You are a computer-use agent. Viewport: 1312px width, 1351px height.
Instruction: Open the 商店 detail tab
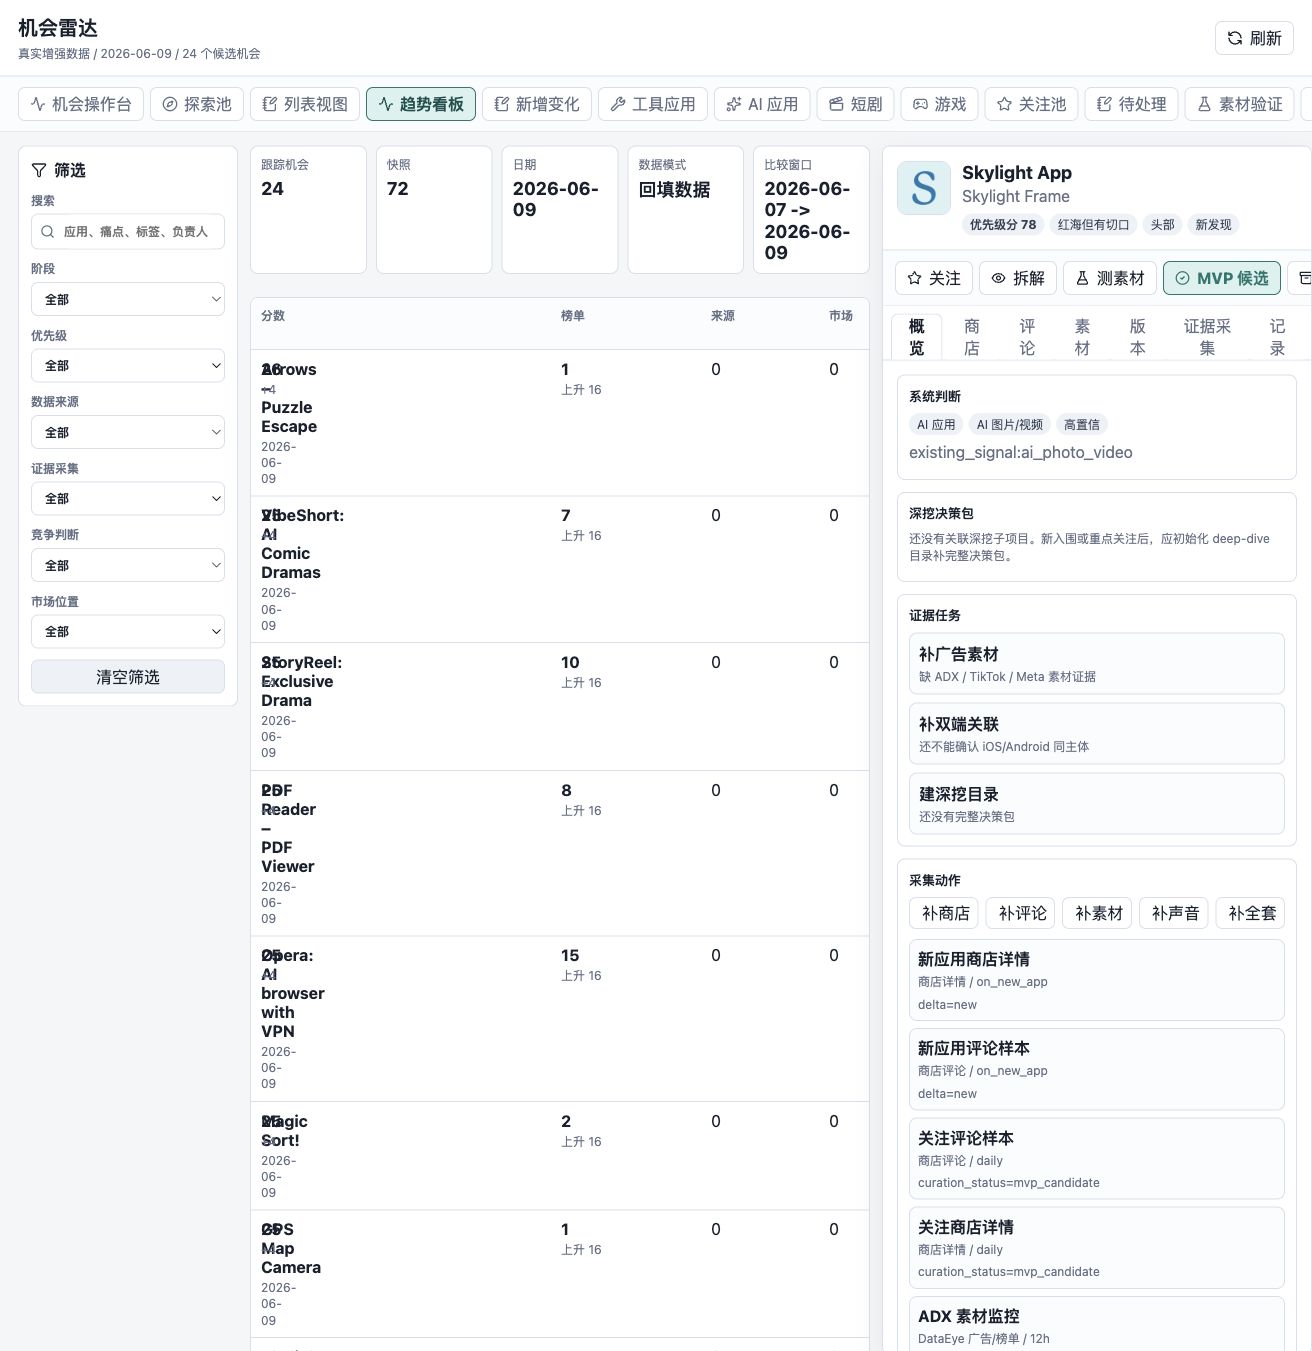point(972,337)
